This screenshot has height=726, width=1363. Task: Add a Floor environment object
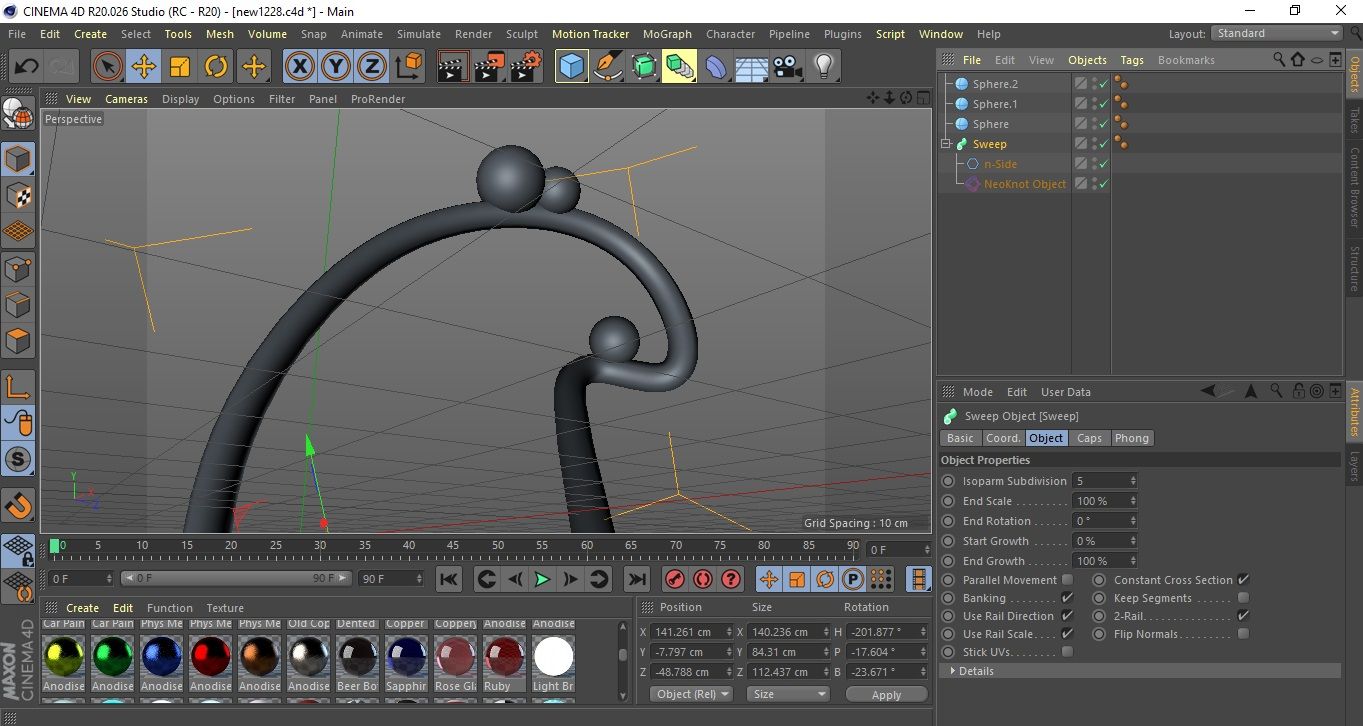coord(751,67)
